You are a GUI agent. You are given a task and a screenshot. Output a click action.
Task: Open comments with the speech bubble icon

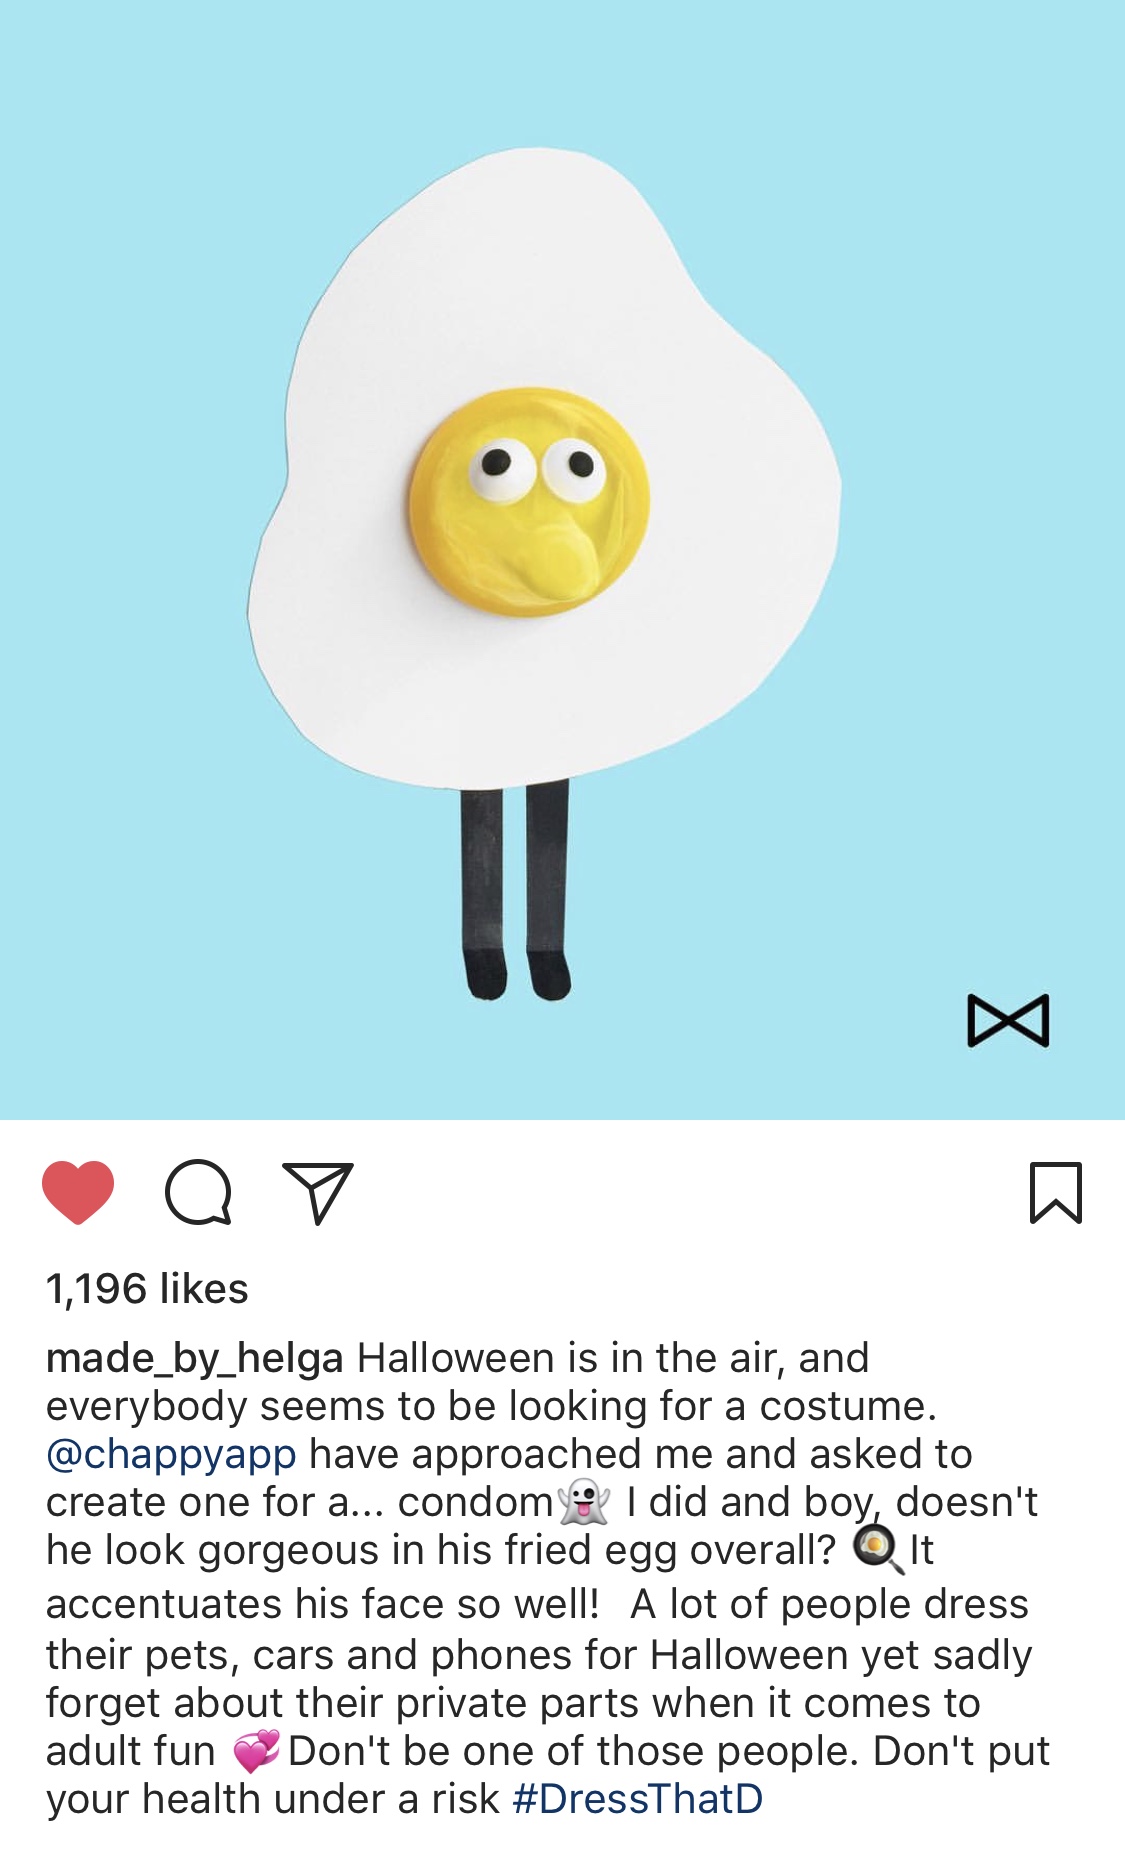[x=198, y=1192]
